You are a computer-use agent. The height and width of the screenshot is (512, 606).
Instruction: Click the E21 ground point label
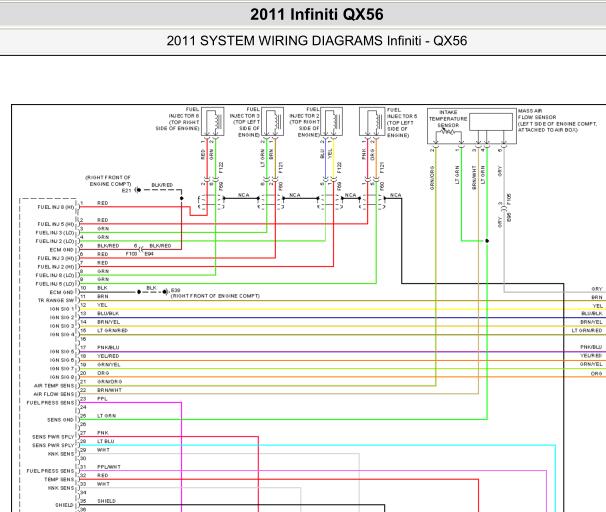click(x=127, y=191)
